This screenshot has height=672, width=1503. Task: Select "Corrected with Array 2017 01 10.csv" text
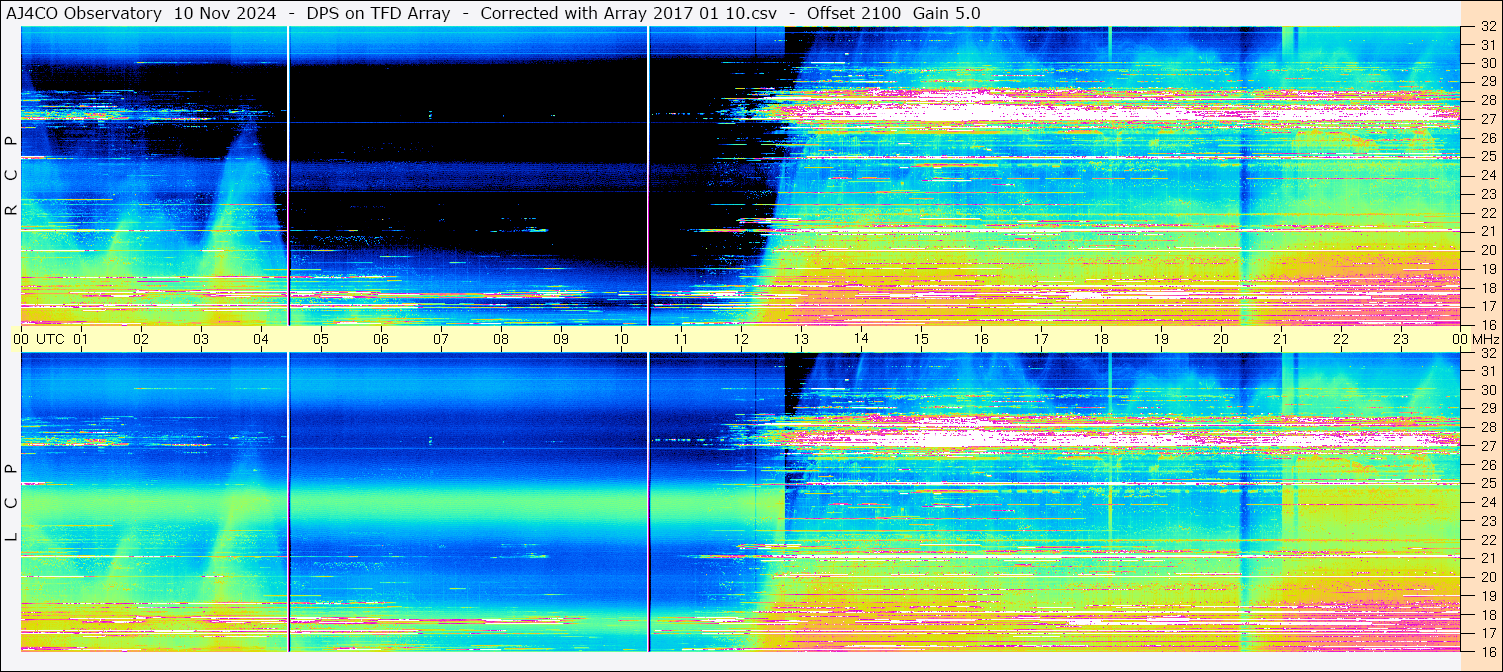click(629, 14)
